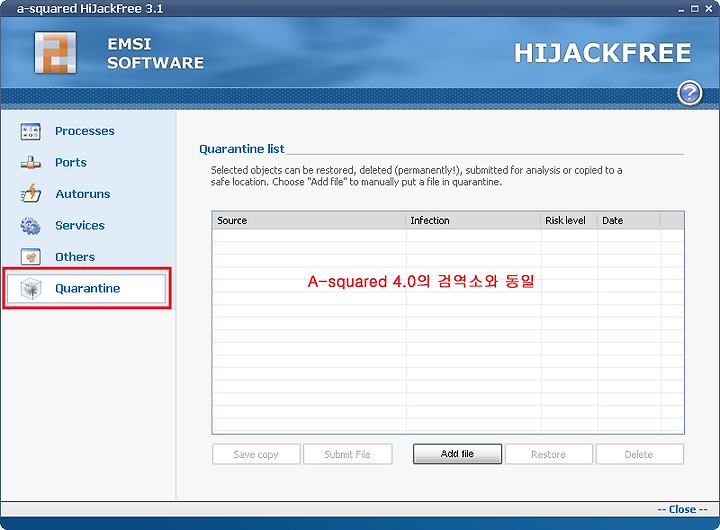
Task: Click the Quarantine box icon
Action: click(30, 288)
